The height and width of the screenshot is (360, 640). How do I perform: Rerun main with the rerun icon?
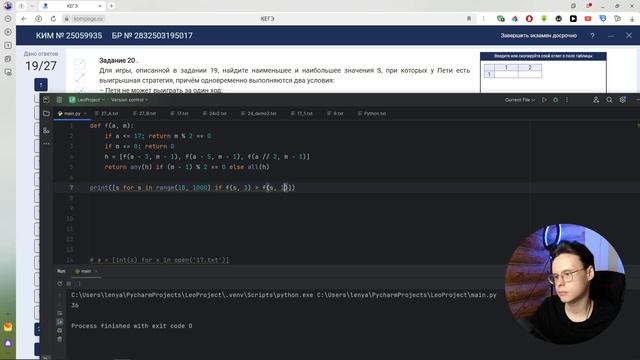click(x=60, y=284)
